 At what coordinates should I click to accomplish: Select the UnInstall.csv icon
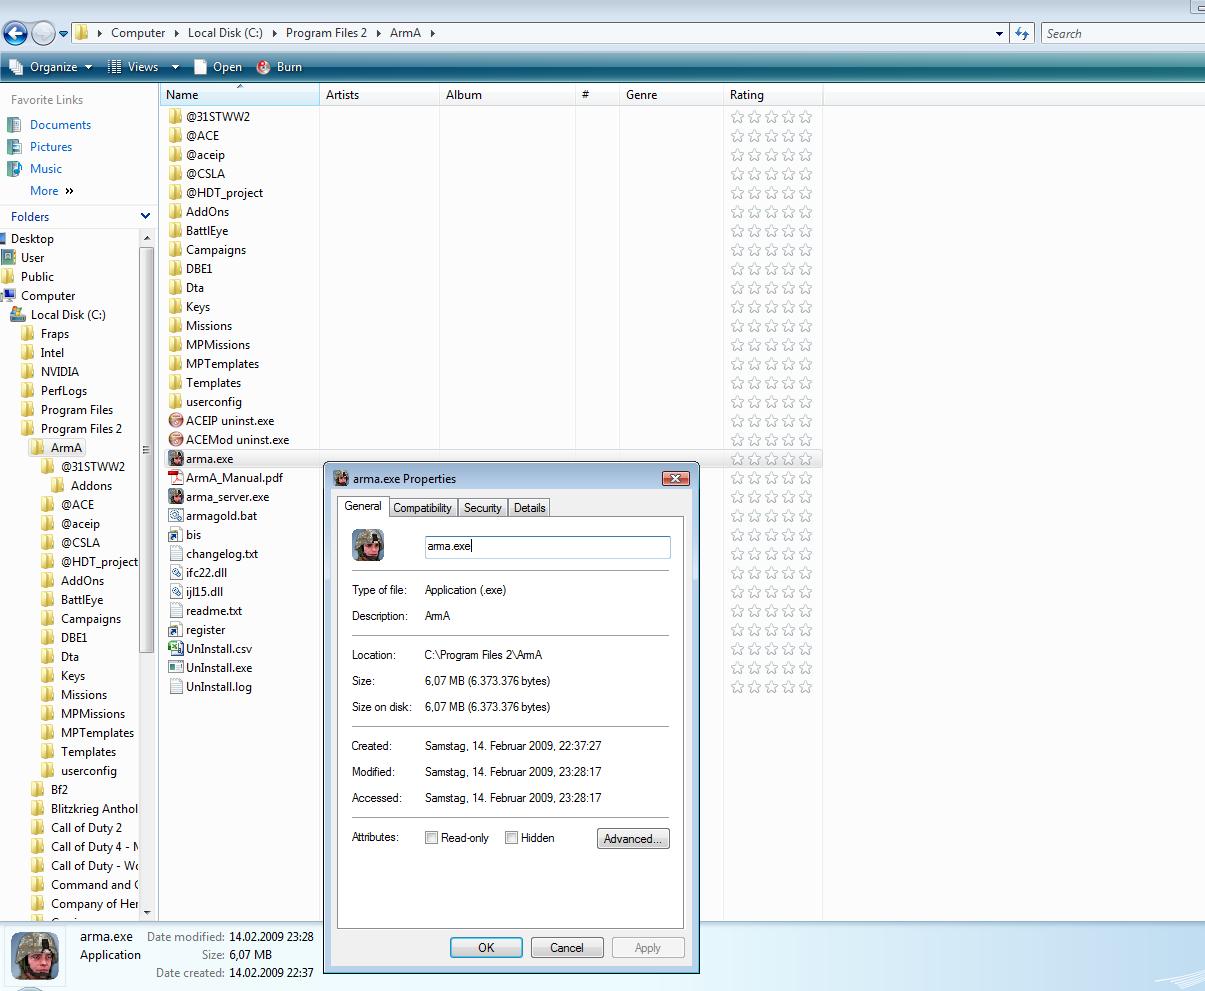coord(176,649)
